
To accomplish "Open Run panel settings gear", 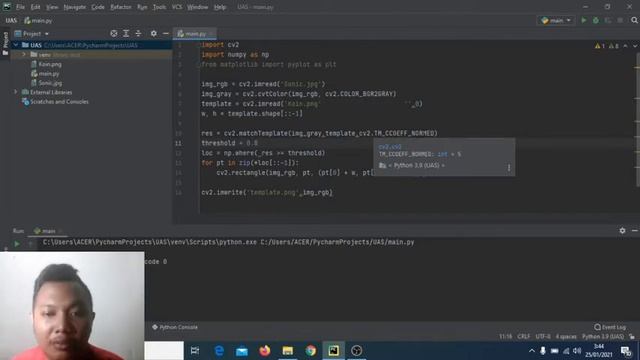I will pos(622,231).
